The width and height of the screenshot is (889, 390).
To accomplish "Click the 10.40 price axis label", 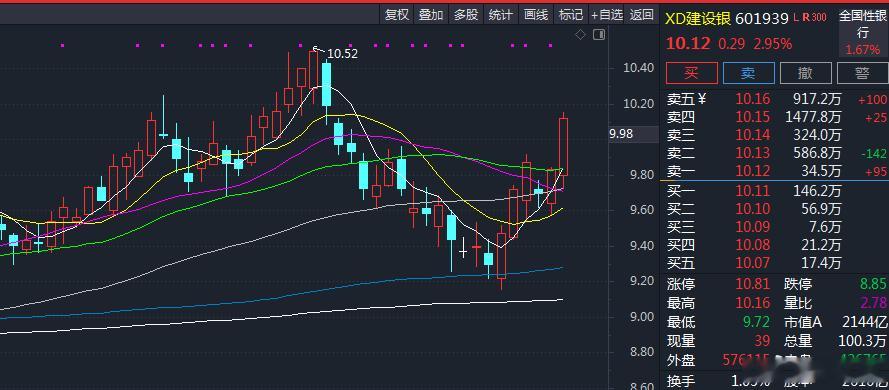I will point(638,69).
